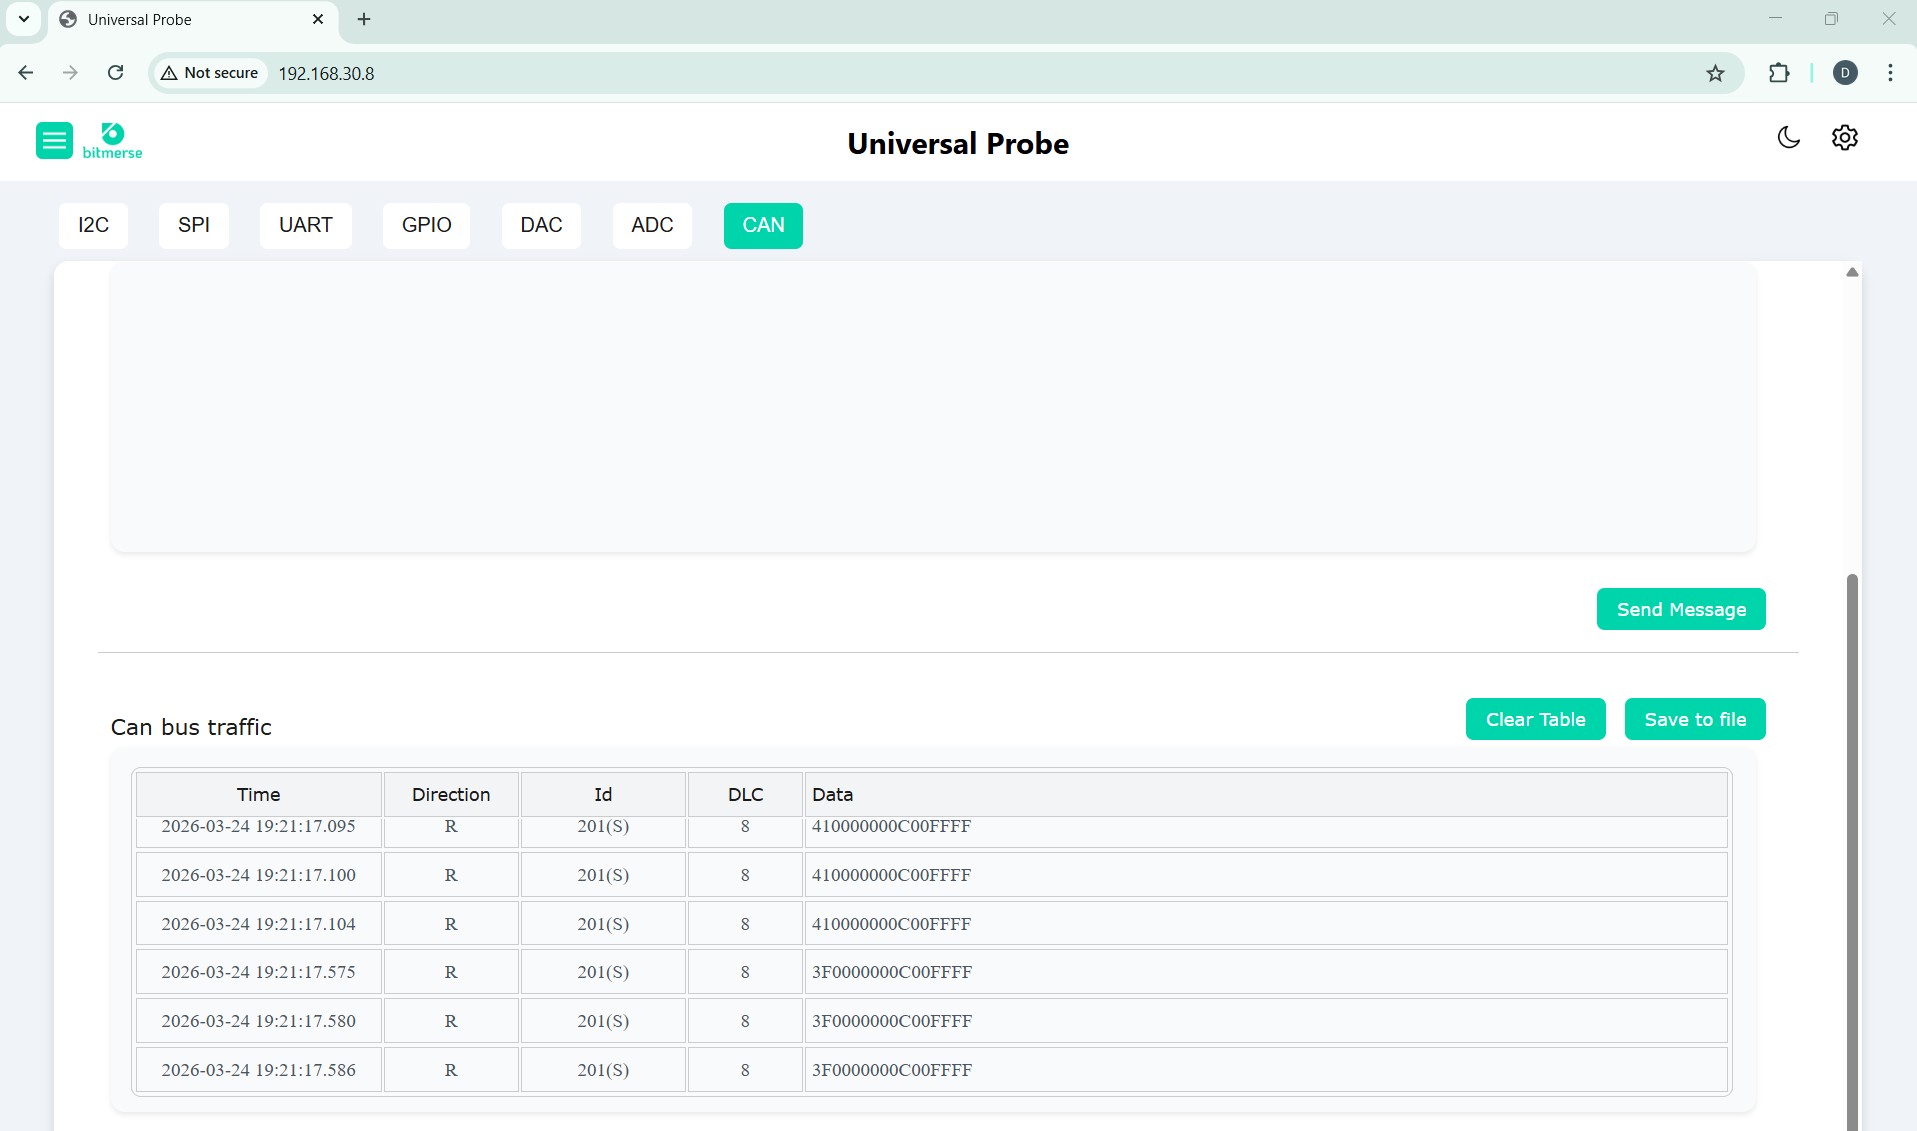Open the Universal Probe settings gear

1843,137
